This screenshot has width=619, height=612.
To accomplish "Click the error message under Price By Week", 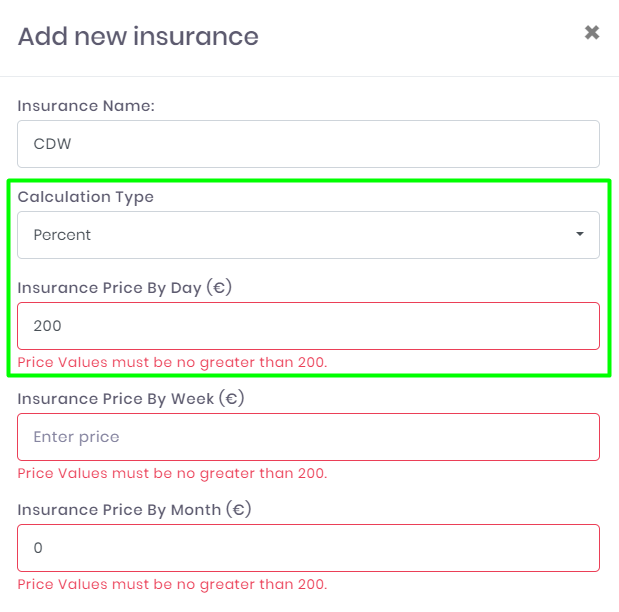I will 172,473.
